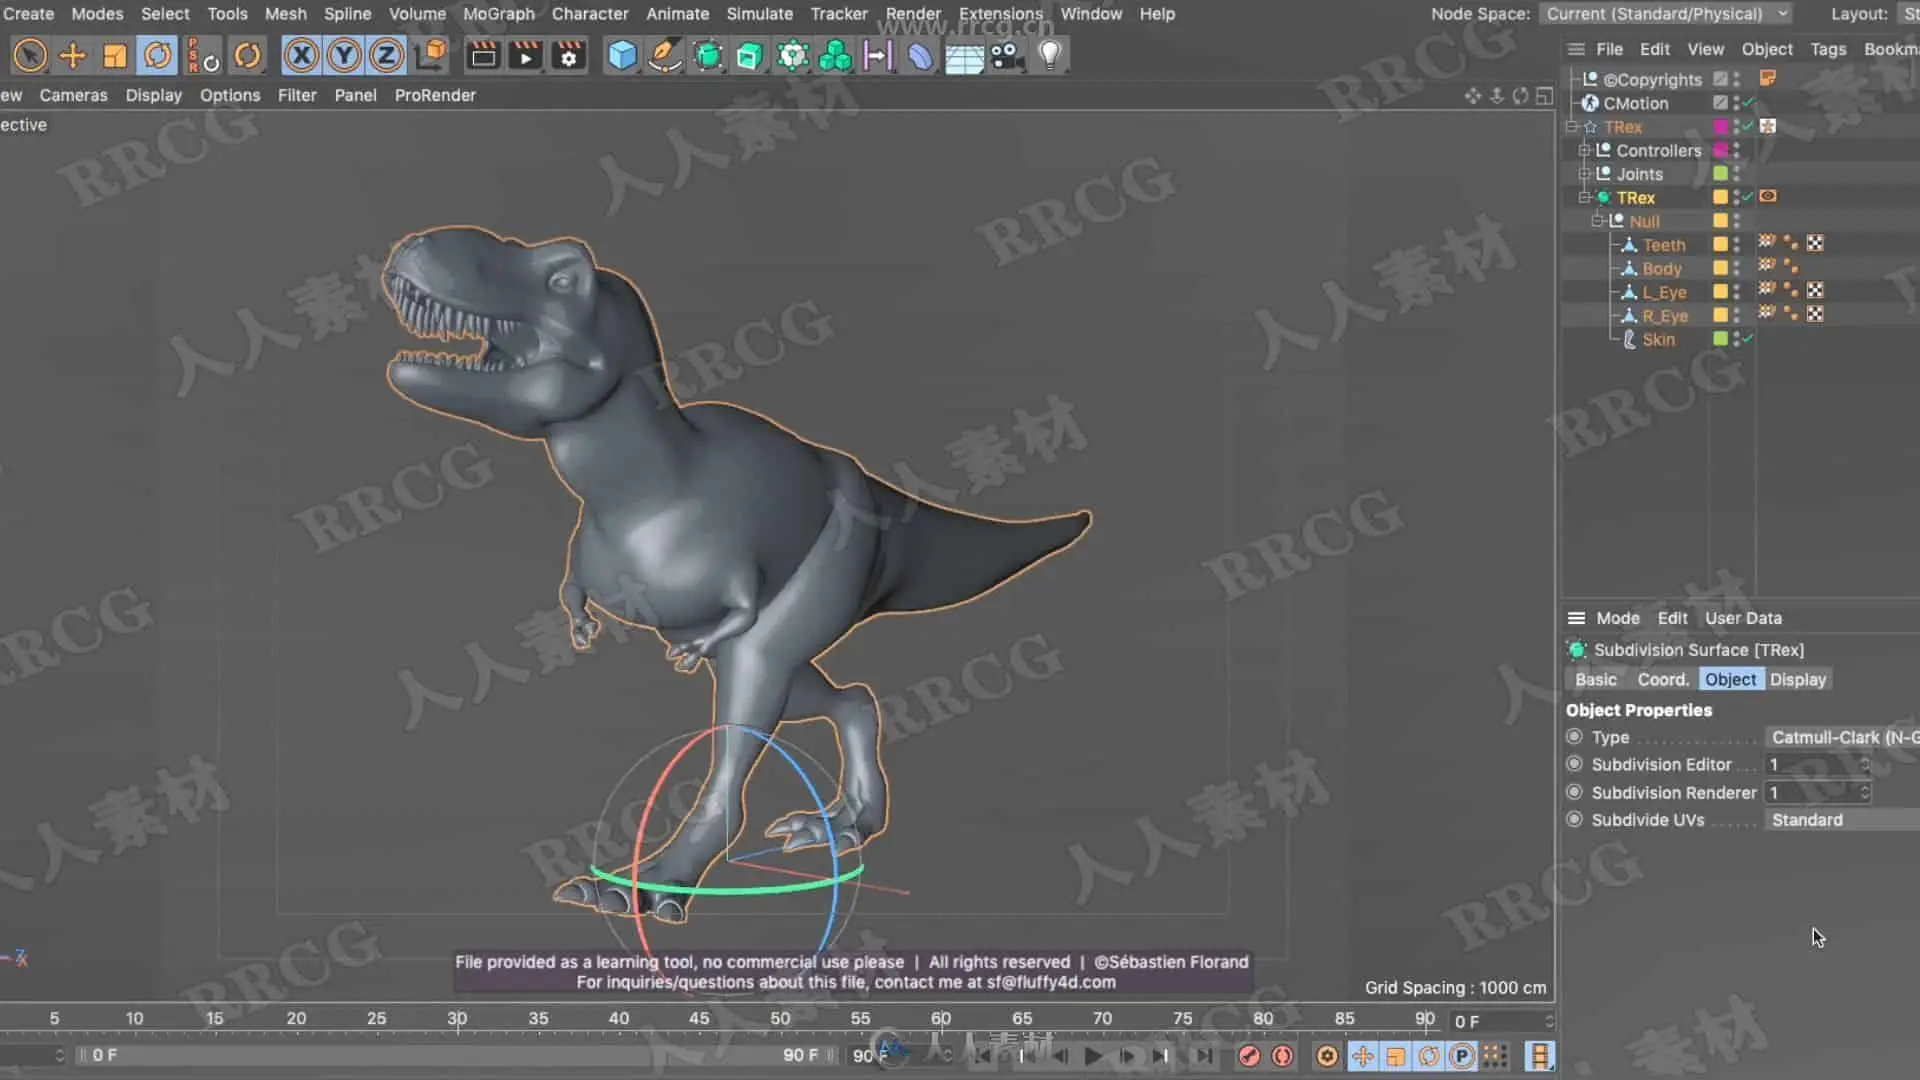1920x1080 pixels.
Task: Toggle CMotion enable checkmark
Action: [1748, 103]
